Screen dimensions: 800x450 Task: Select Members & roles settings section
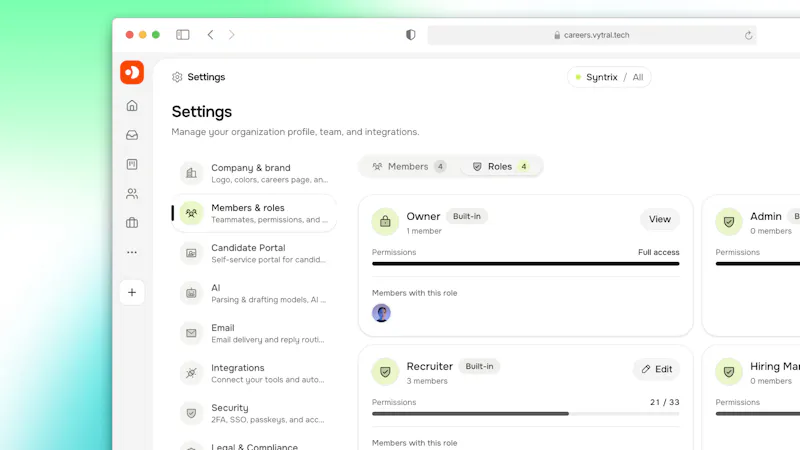[254, 213]
